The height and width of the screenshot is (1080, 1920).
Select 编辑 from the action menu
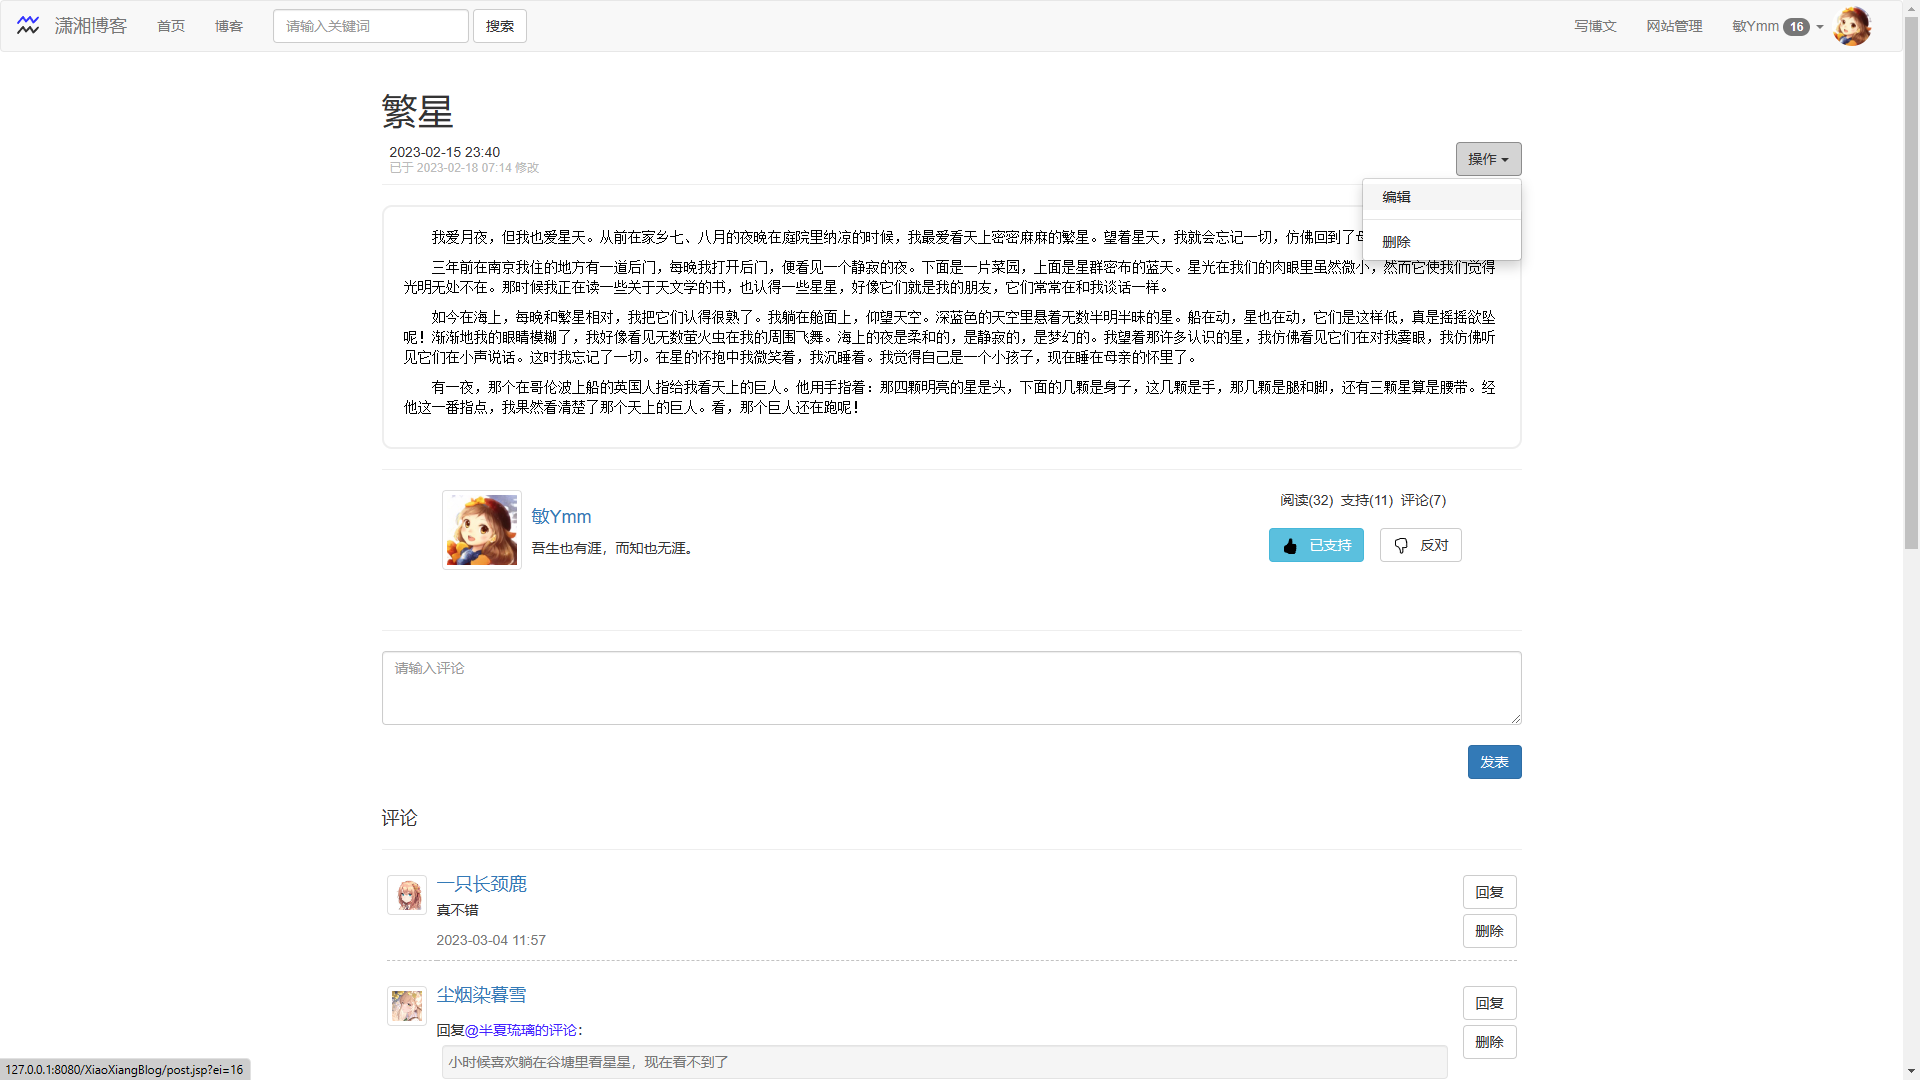1396,197
